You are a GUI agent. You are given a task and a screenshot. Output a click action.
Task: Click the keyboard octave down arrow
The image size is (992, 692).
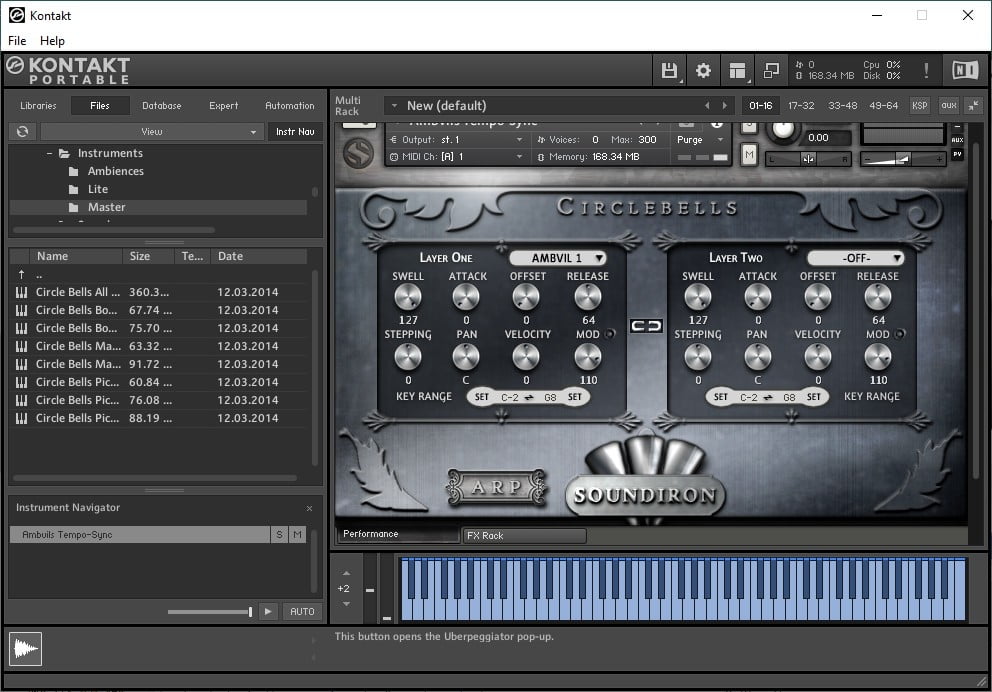[x=346, y=604]
